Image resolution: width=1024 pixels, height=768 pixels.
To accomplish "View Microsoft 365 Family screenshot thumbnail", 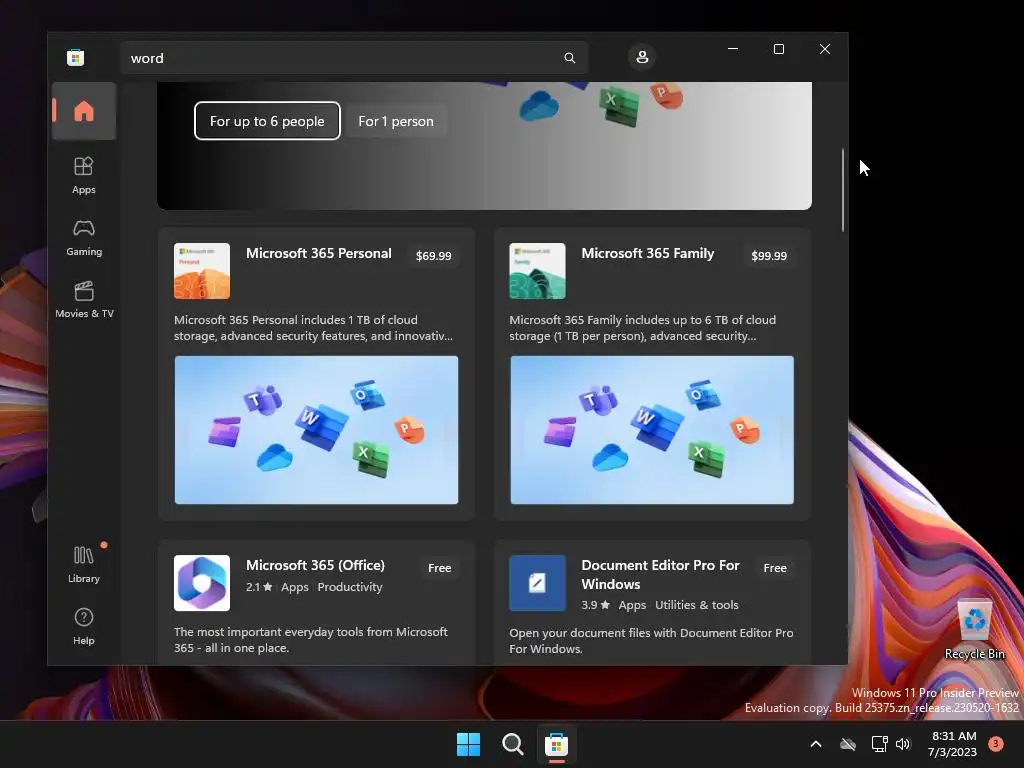I will coord(652,430).
